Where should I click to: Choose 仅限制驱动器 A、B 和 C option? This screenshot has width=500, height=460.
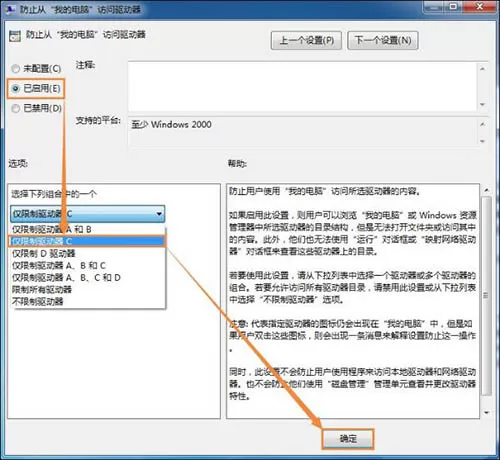(x=87, y=265)
